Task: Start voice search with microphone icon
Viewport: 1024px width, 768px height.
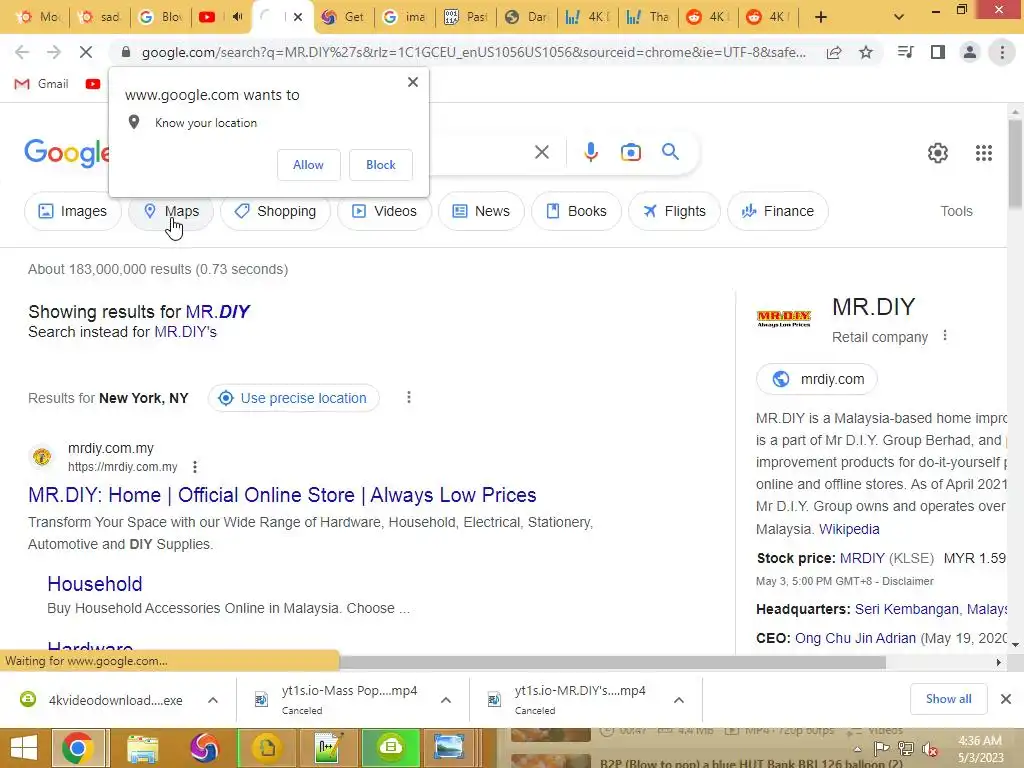Action: pyautogui.click(x=590, y=152)
